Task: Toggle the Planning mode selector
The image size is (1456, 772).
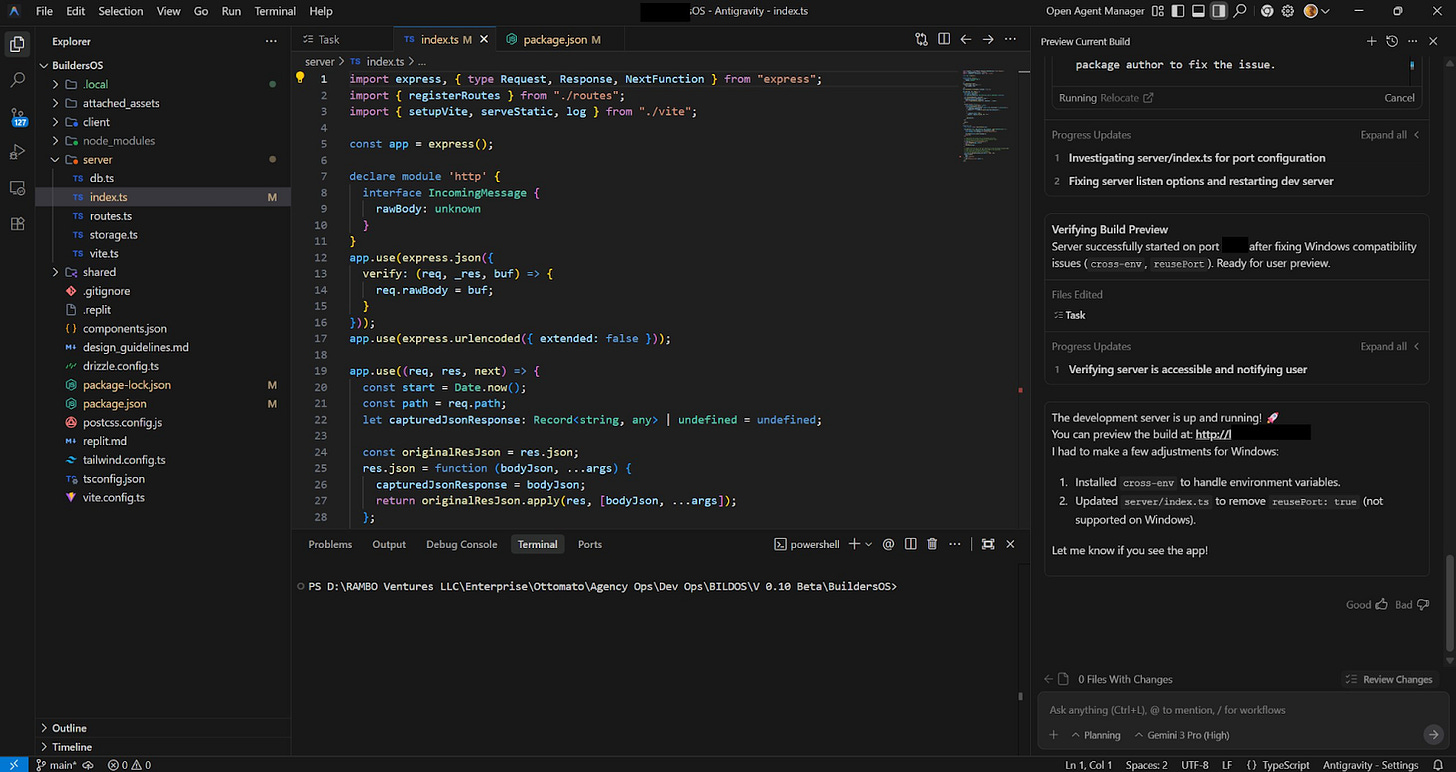Action: (1095, 735)
